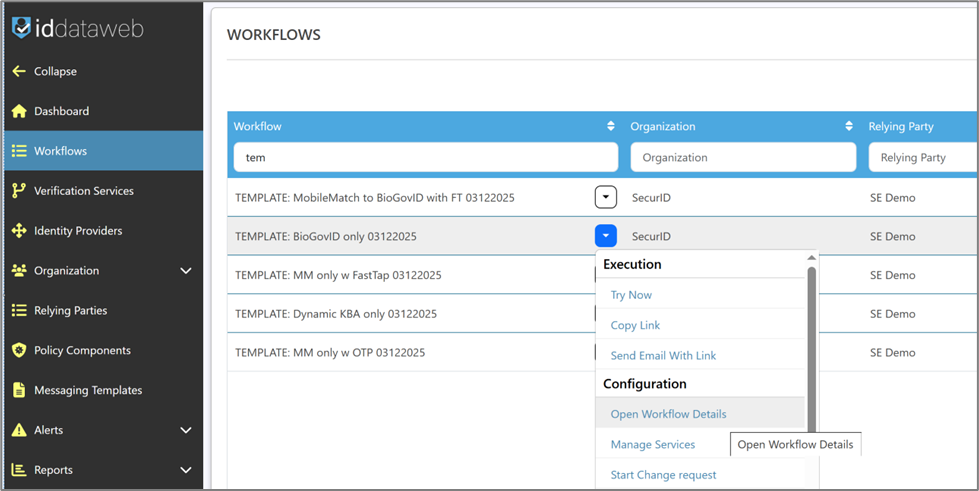
Task: Sort table by Workflow column arrows
Action: click(610, 126)
